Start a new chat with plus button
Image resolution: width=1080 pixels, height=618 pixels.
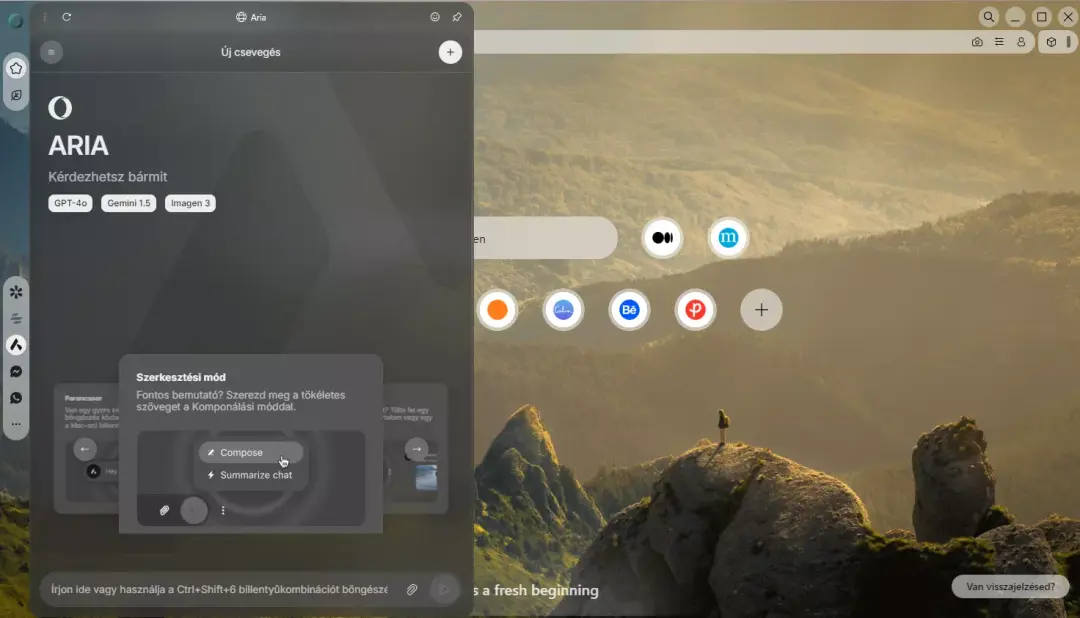tap(450, 52)
